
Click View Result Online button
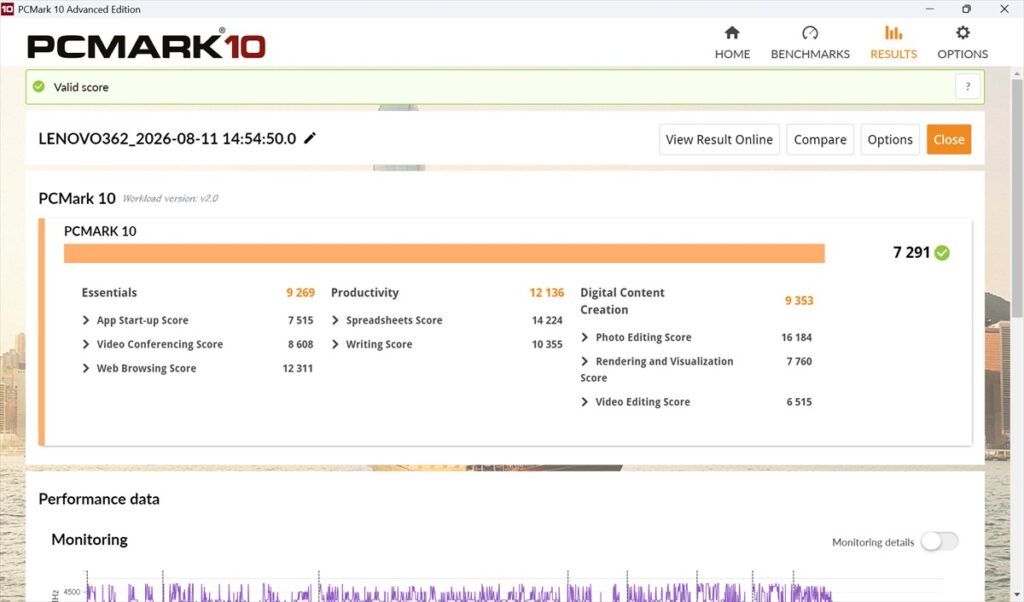[x=719, y=139]
